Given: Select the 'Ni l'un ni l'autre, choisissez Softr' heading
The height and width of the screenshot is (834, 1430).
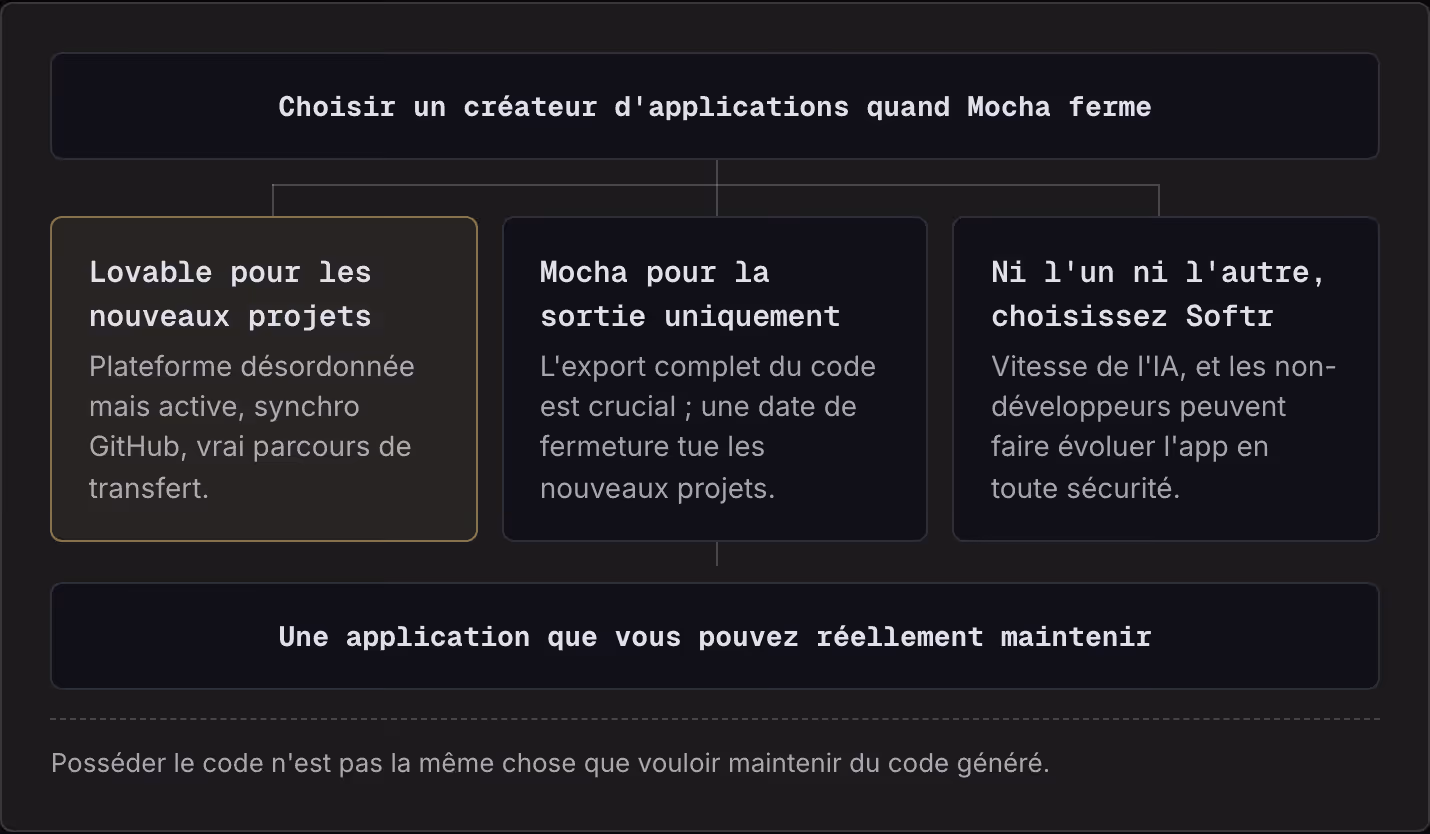Looking at the screenshot, I should [1158, 294].
